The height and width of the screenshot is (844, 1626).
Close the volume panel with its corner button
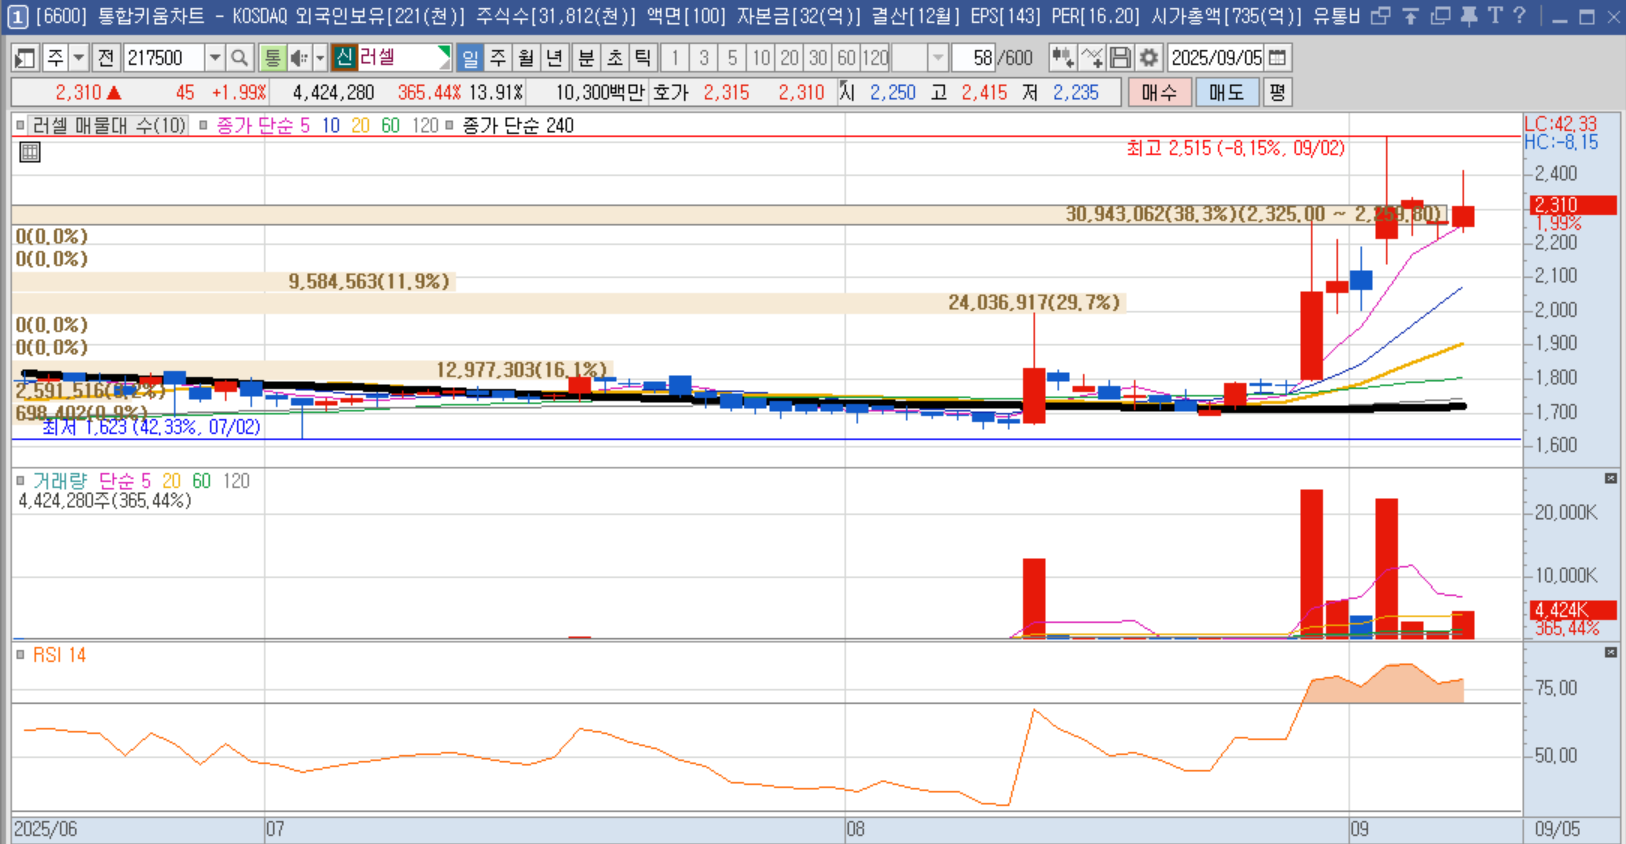pos(1611,479)
